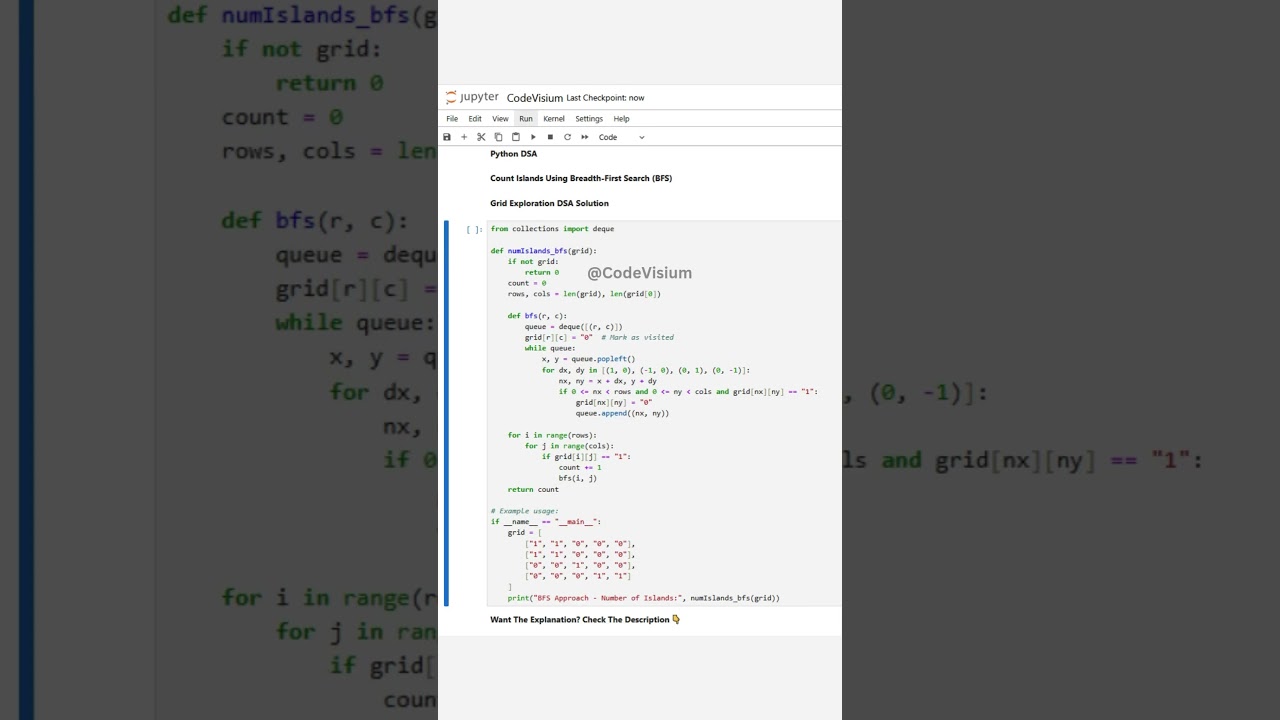The height and width of the screenshot is (720, 1280).
Task: Click the 'def bfs(r, c):' line
Action: click(x=537, y=316)
